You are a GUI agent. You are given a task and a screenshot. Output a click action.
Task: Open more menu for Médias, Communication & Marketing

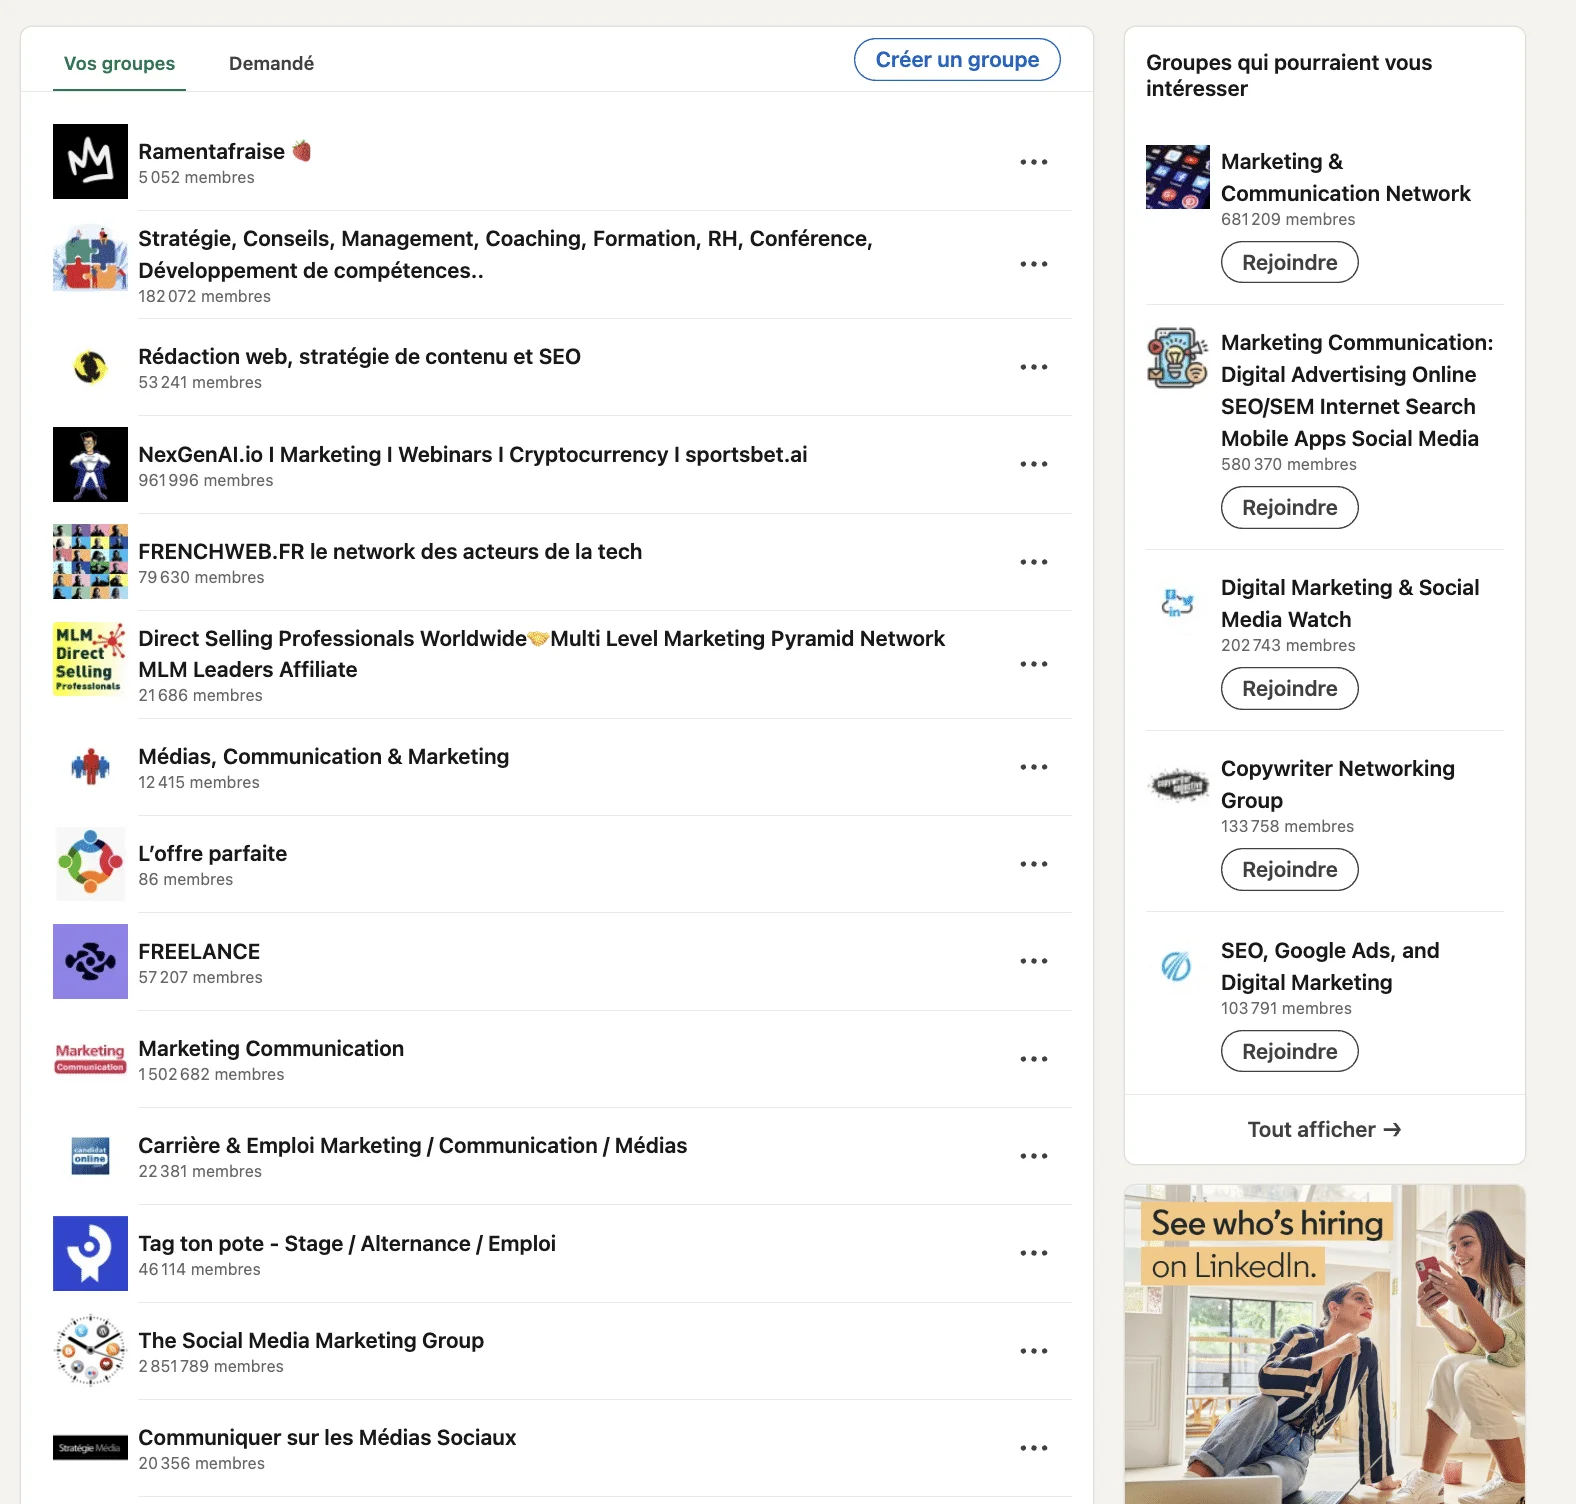(1034, 767)
